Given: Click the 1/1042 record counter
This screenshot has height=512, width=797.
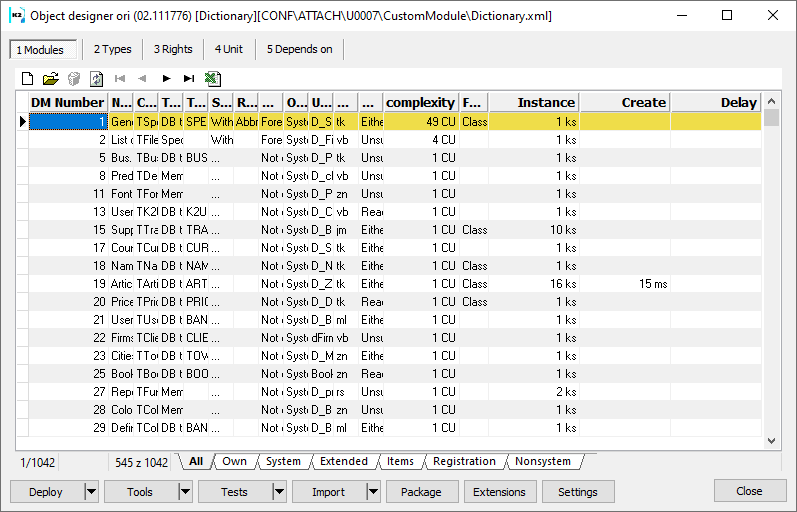Looking at the screenshot, I should click(x=38, y=463).
